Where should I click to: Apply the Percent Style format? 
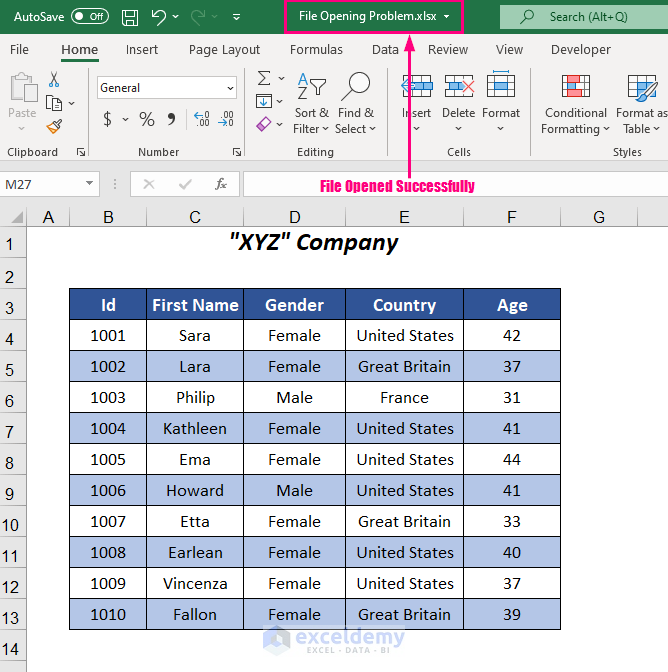point(147,119)
